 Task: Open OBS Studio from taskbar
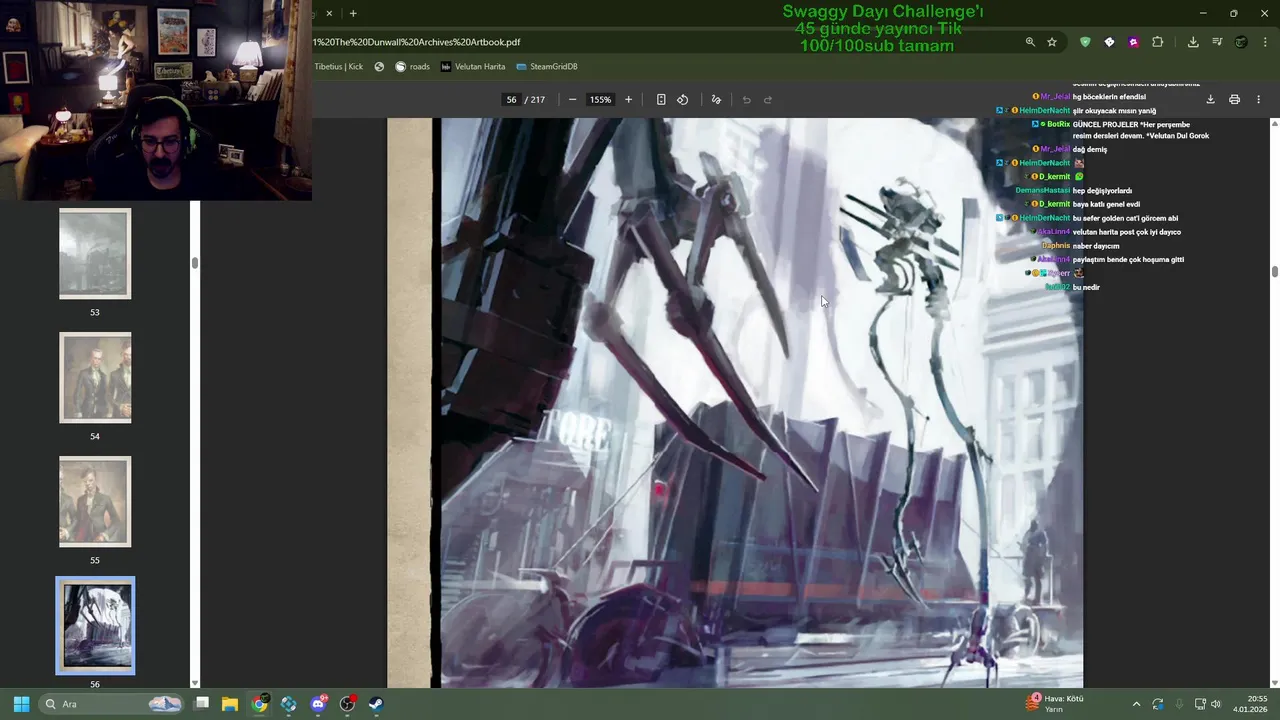(347, 704)
